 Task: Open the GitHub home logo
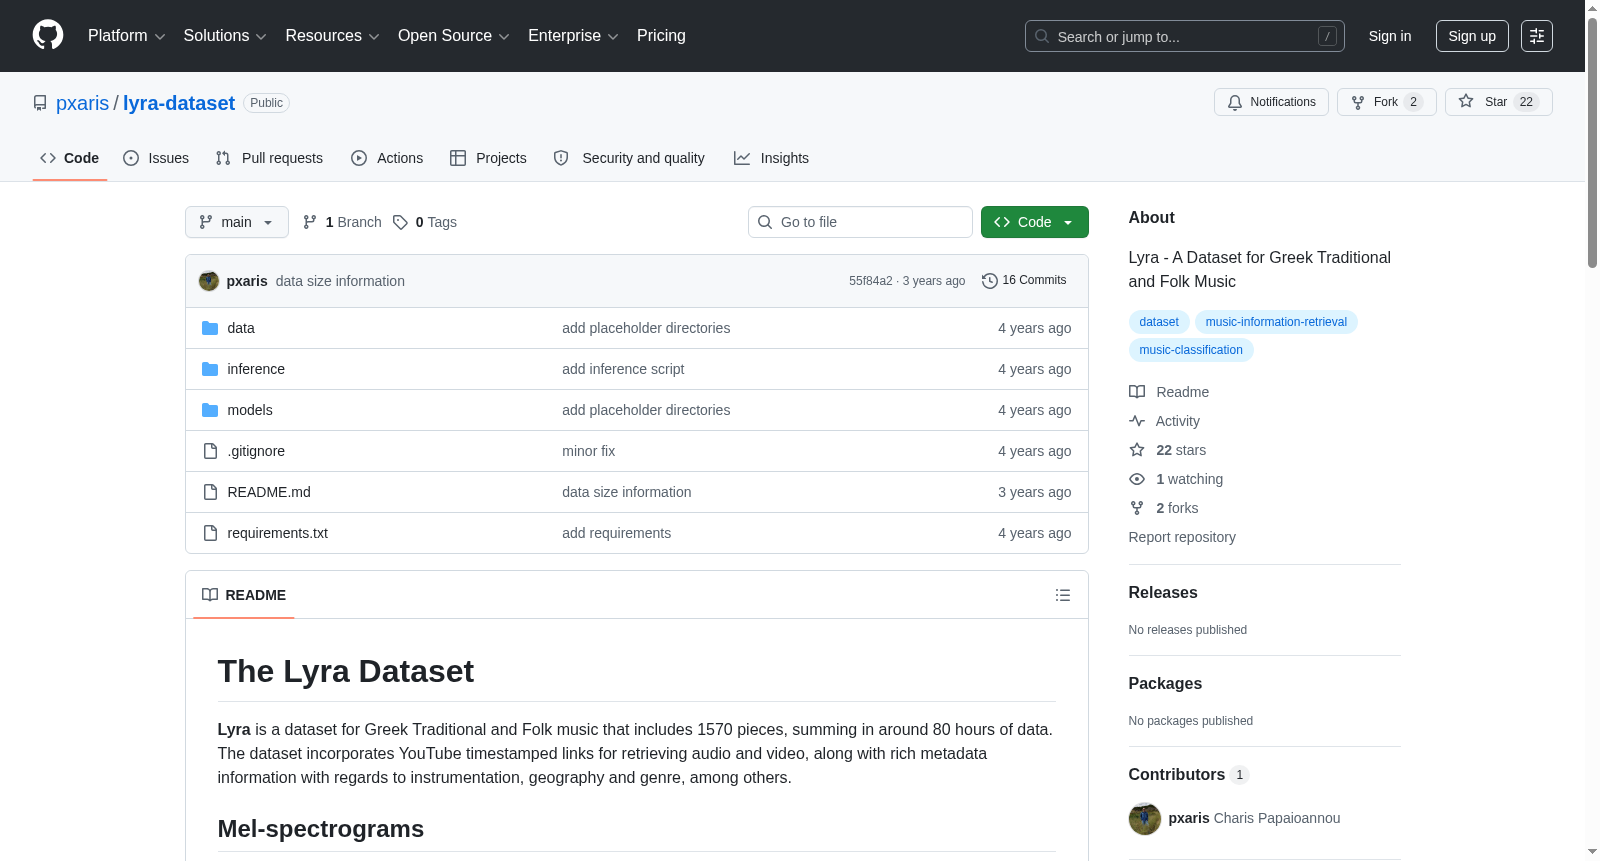click(x=48, y=35)
